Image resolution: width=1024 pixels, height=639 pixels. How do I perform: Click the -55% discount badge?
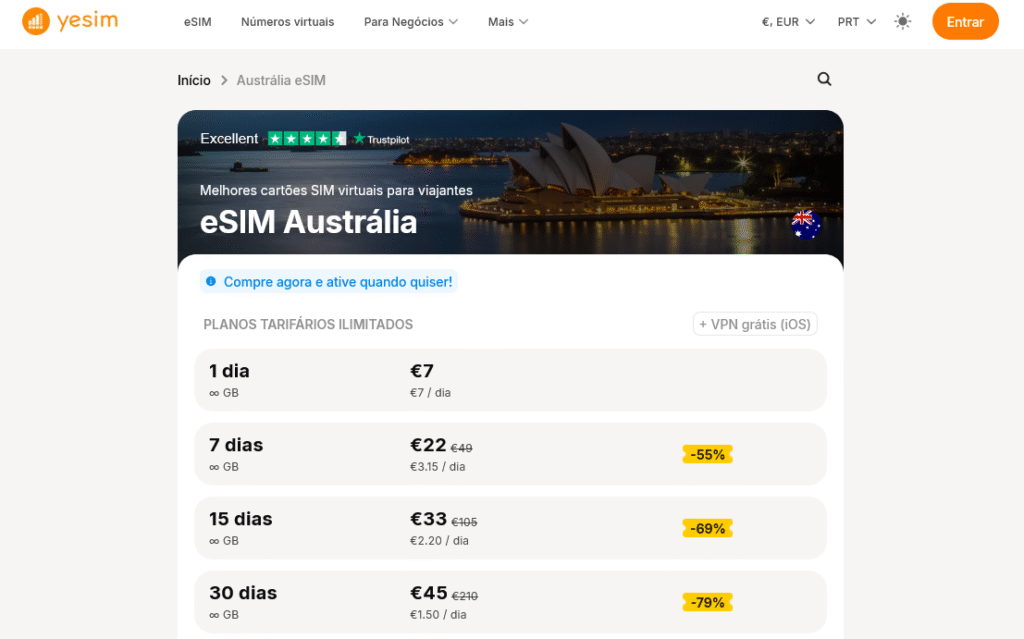pos(707,454)
